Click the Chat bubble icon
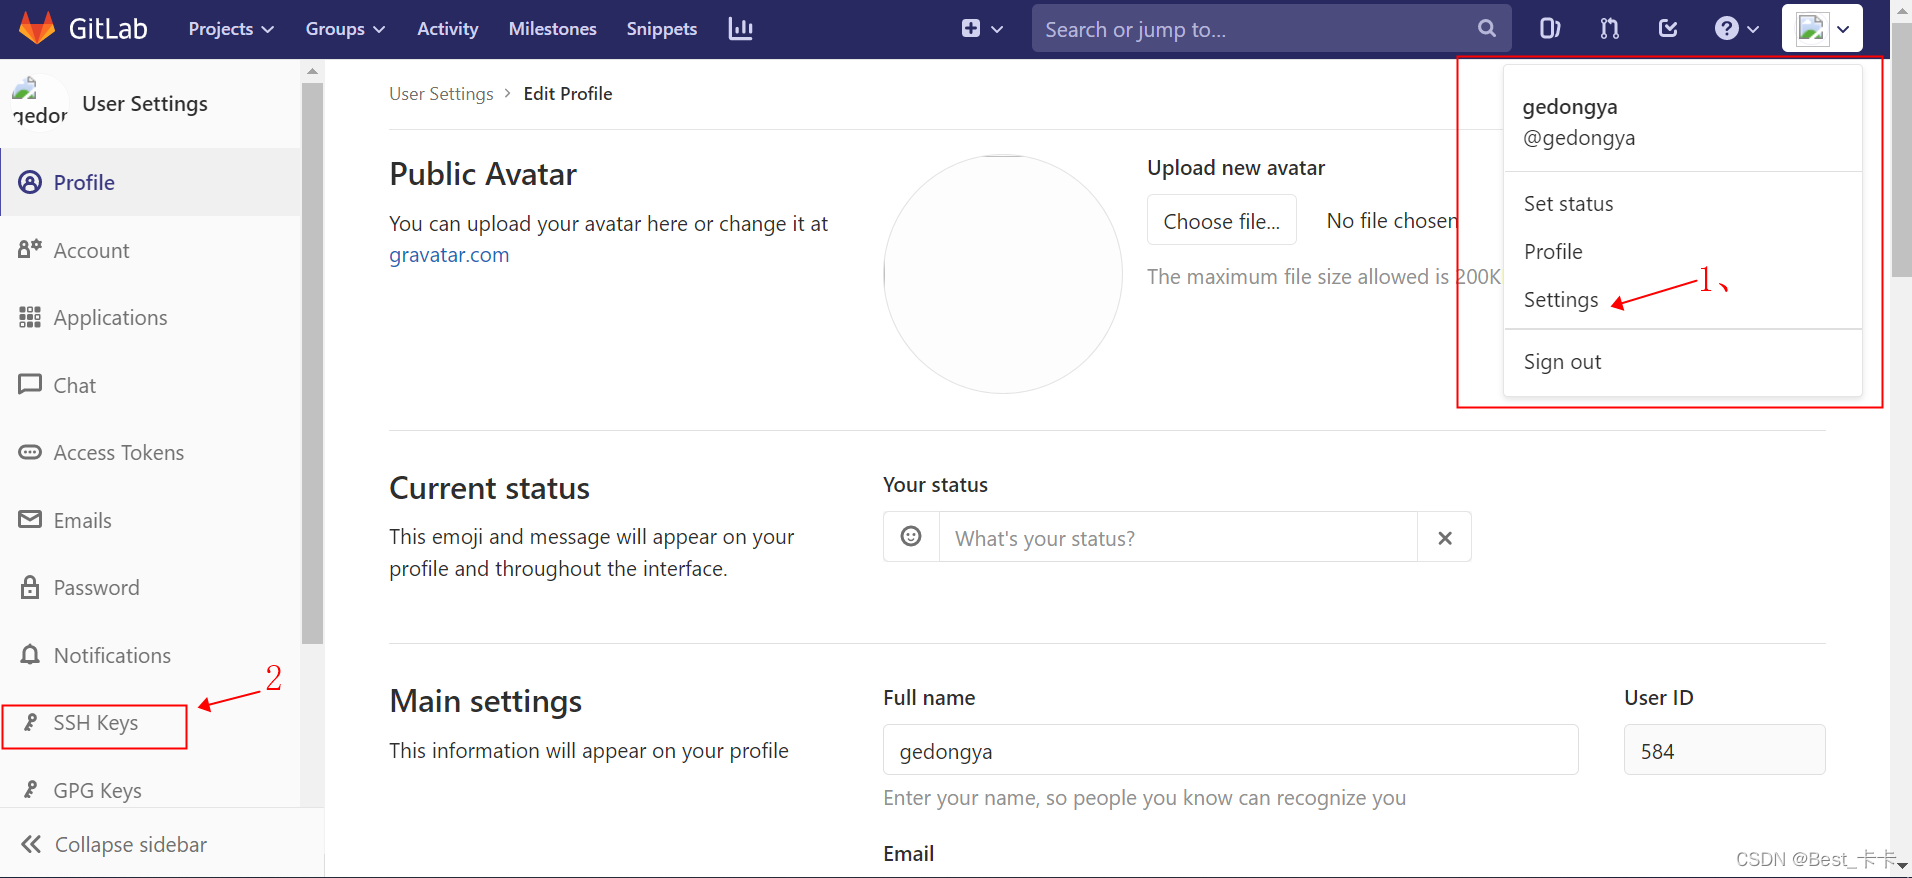Screen dimensions: 1912x878 (x=30, y=384)
